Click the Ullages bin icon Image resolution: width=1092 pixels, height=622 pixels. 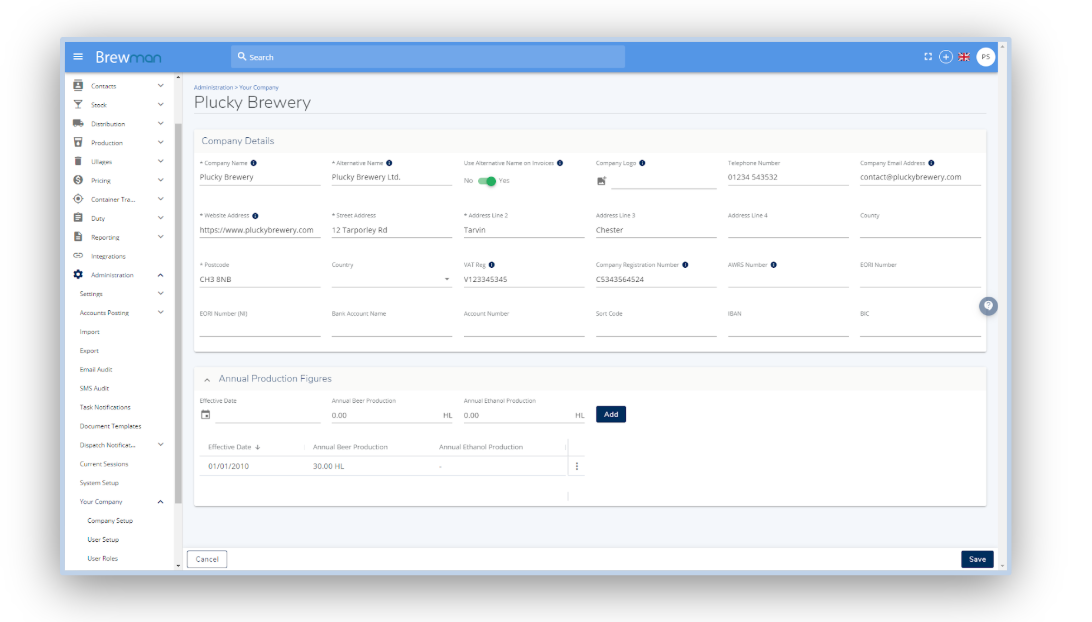pos(78,161)
